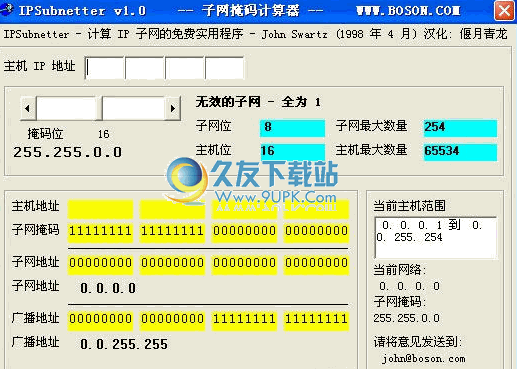The image size is (517, 369).
Task: Click the mask bits value 16 label
Action: pos(104,134)
